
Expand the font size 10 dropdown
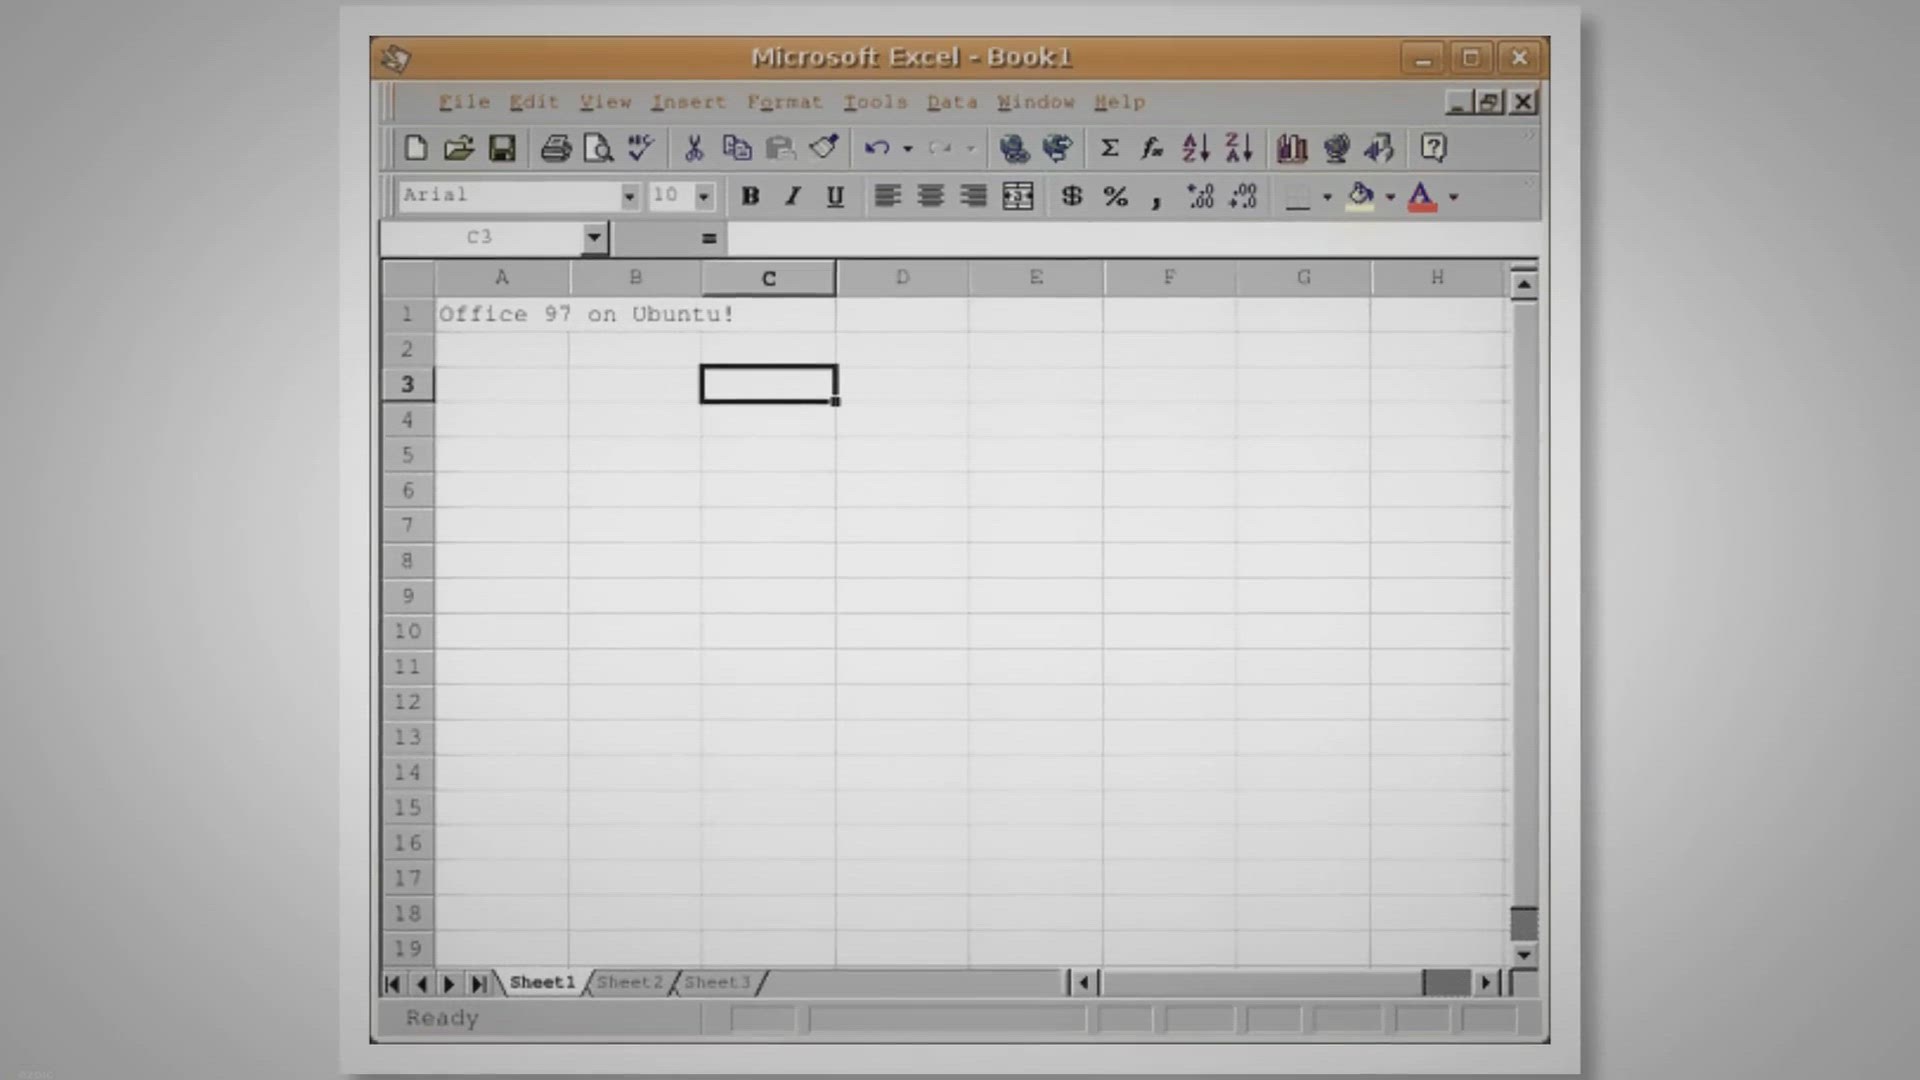(704, 196)
